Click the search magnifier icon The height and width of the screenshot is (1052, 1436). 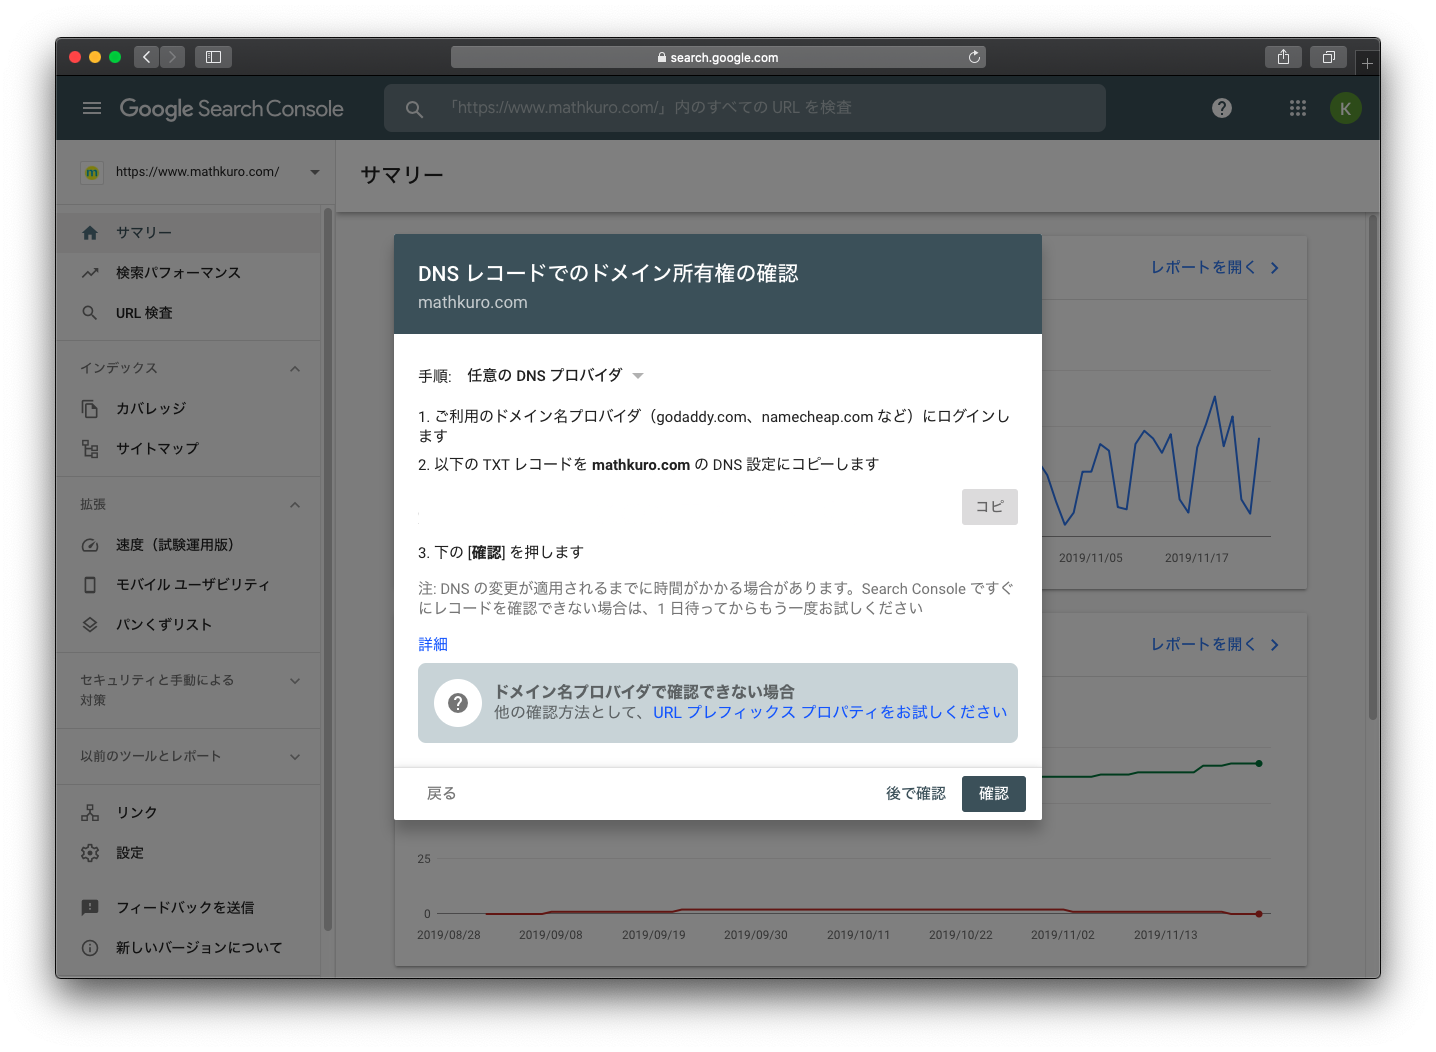(x=414, y=109)
